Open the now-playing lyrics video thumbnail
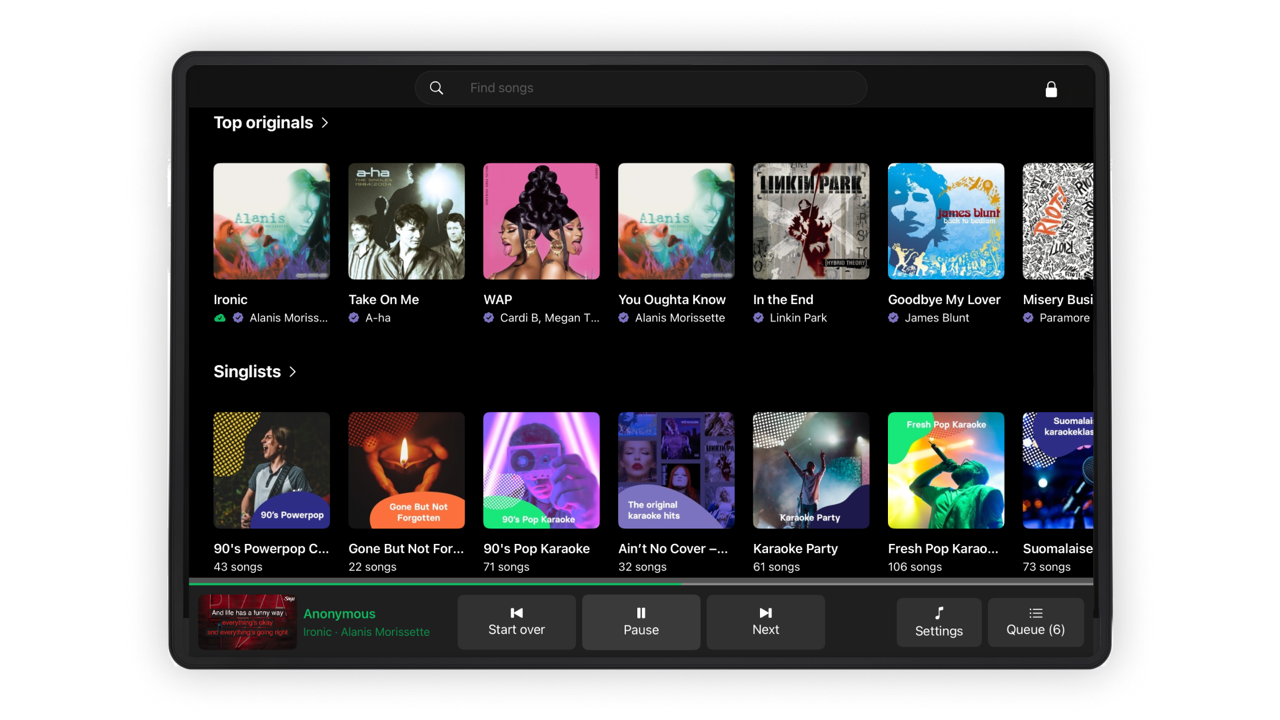Viewport: 1280px width, 720px height. coord(247,622)
